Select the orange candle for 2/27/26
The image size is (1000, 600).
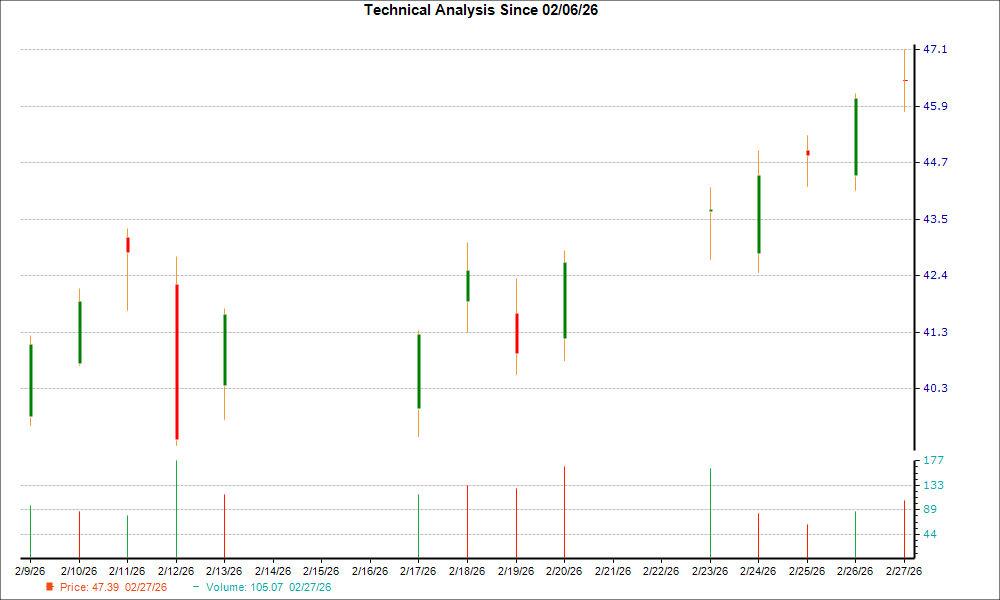click(905, 80)
